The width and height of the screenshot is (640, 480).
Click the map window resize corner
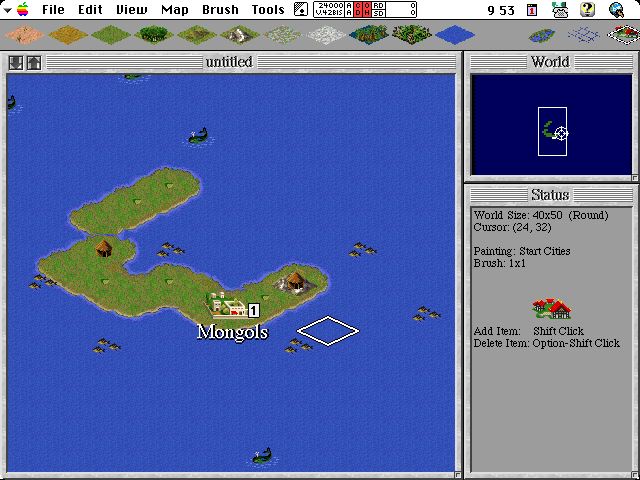(458, 475)
